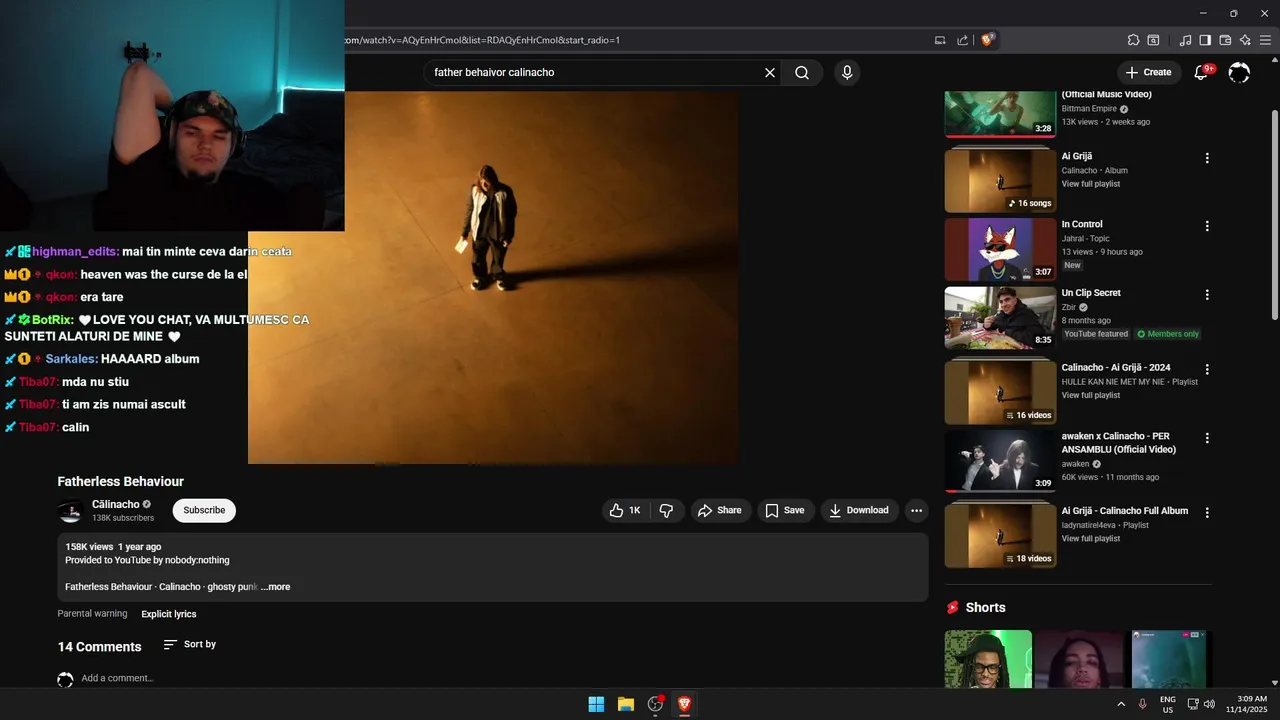Open options for Ai Grijă Calinacho Full Album
Screen dimensions: 1280x720
[1207, 512]
